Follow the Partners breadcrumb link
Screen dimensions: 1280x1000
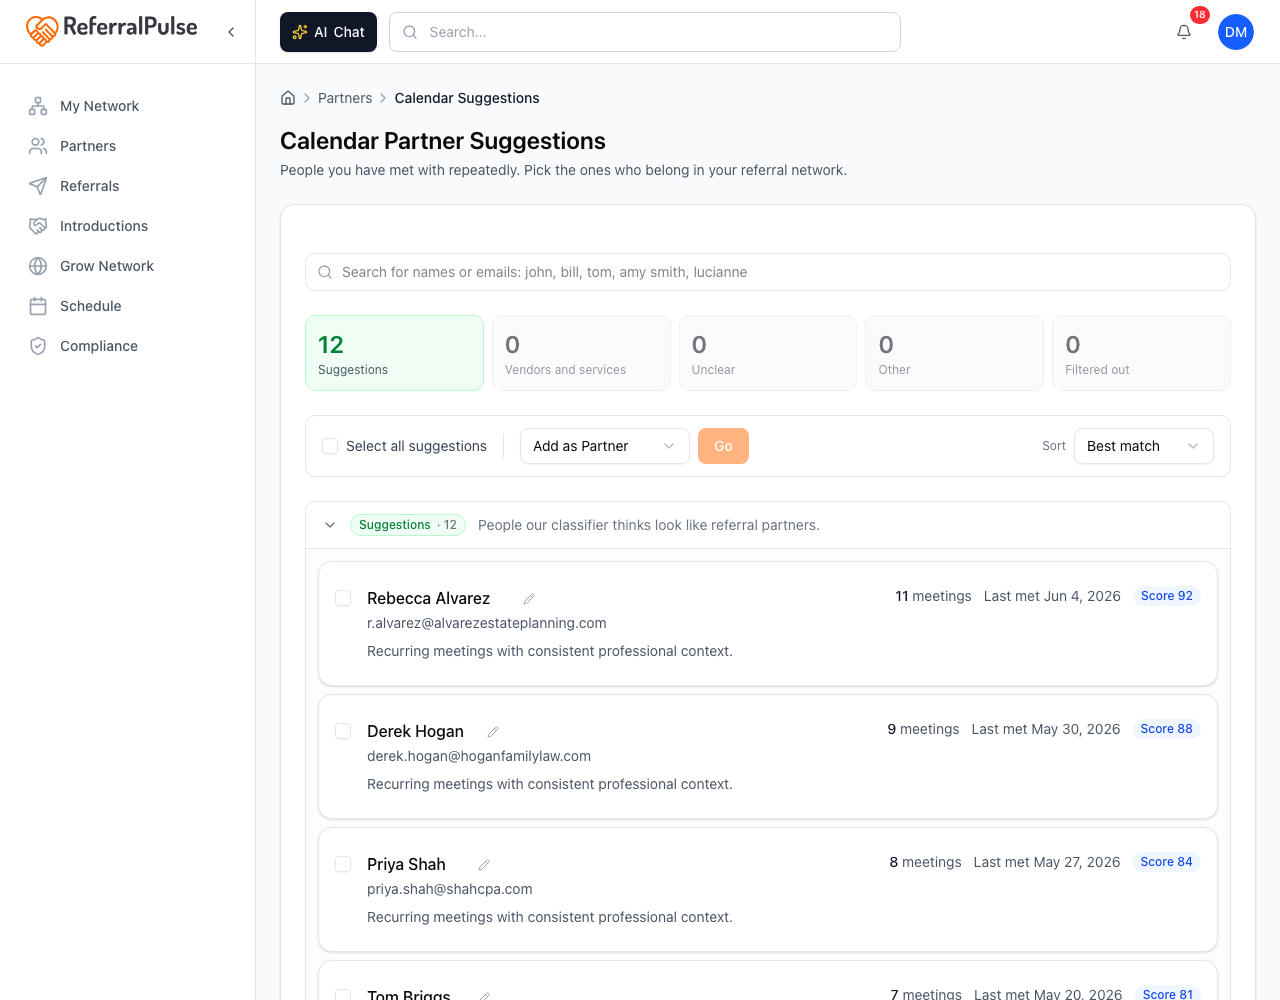coord(345,98)
